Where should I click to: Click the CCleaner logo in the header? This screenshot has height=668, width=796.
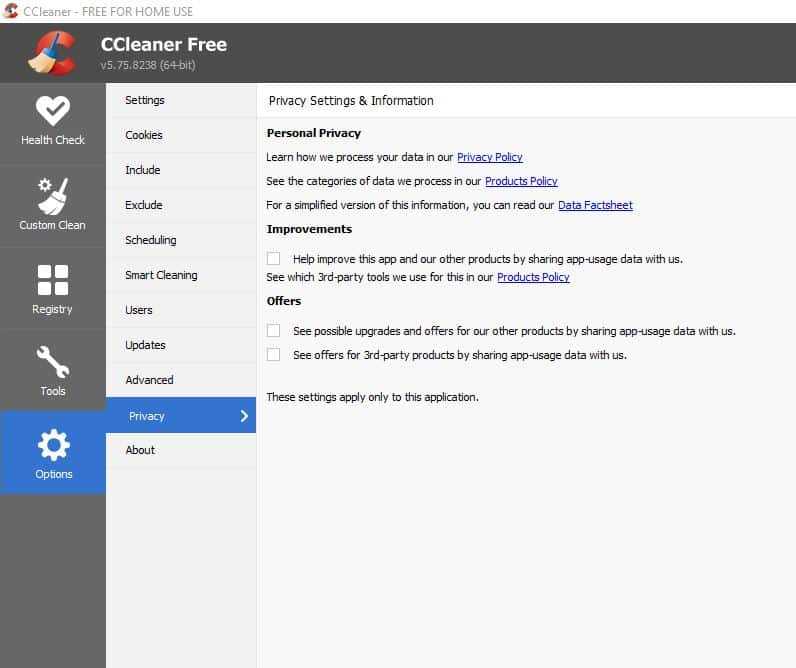click(x=53, y=53)
